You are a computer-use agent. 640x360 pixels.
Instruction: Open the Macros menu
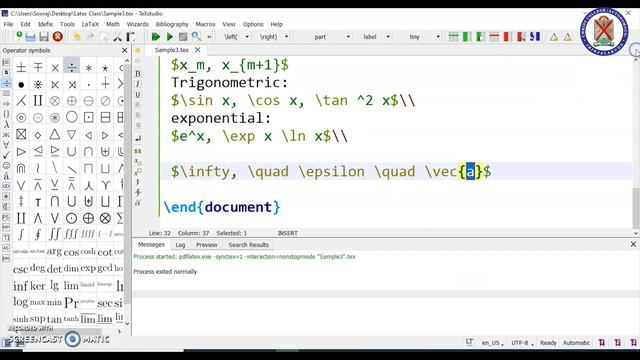coord(205,24)
